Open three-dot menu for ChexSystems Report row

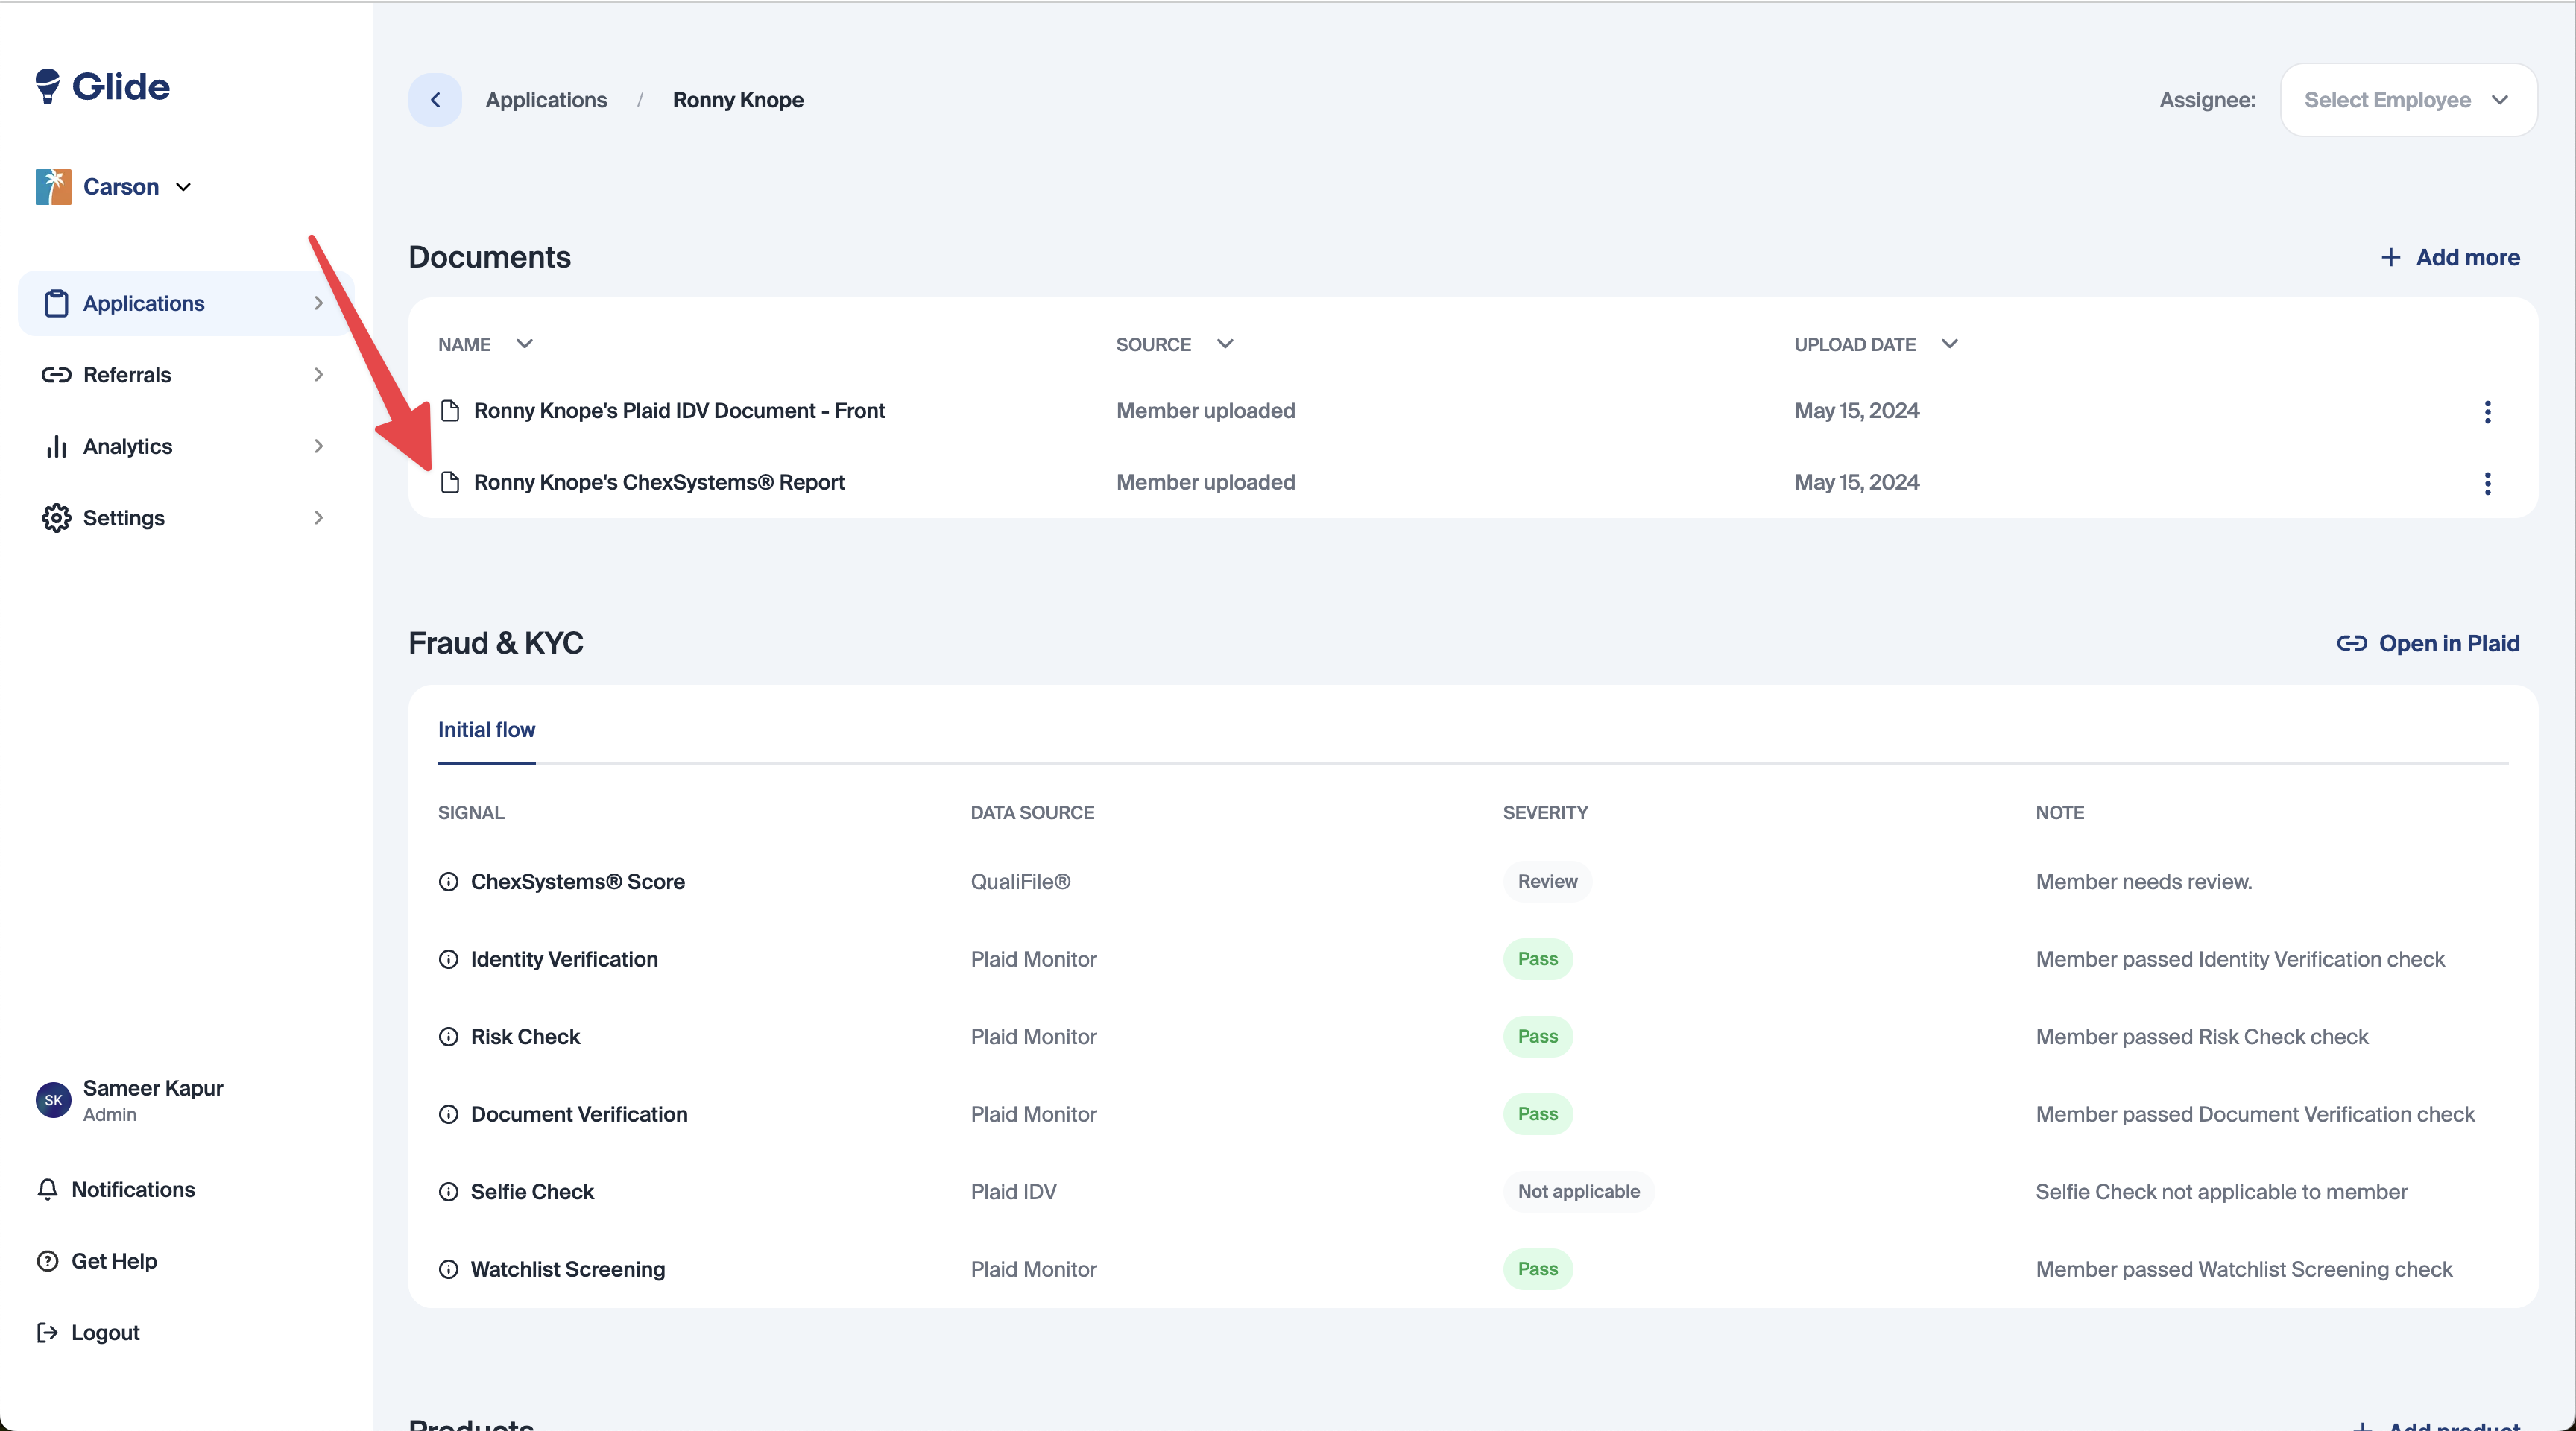click(2487, 484)
